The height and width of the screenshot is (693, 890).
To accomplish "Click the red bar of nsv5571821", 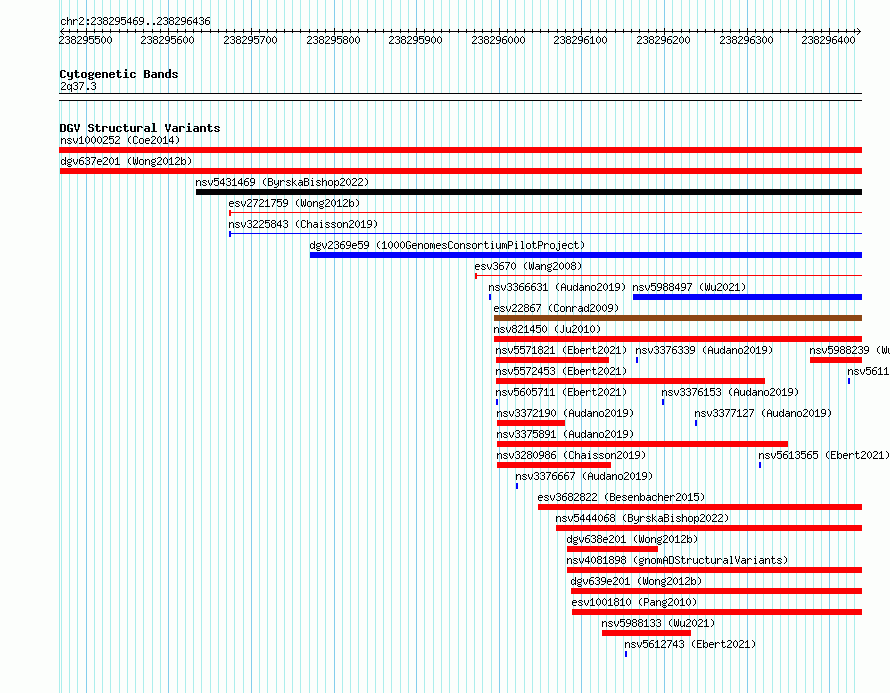I will [552, 360].
